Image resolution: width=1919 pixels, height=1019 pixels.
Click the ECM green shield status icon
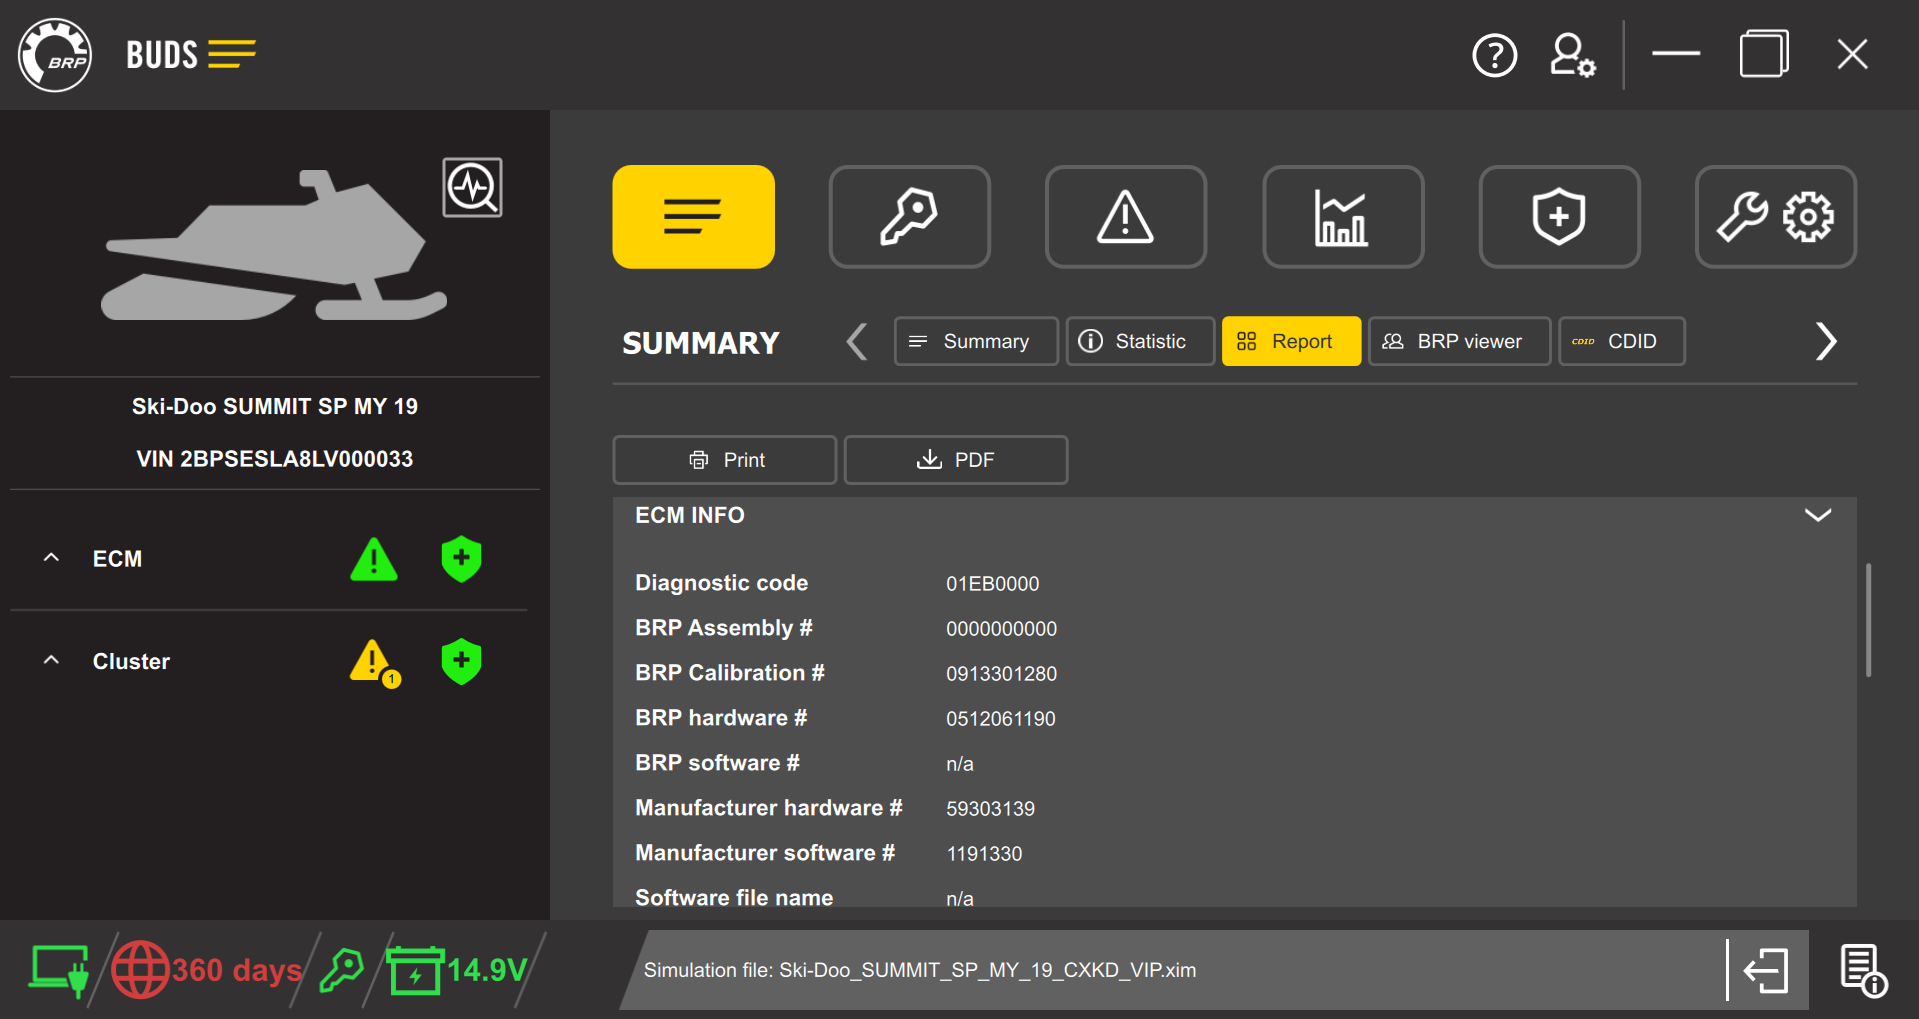460,559
